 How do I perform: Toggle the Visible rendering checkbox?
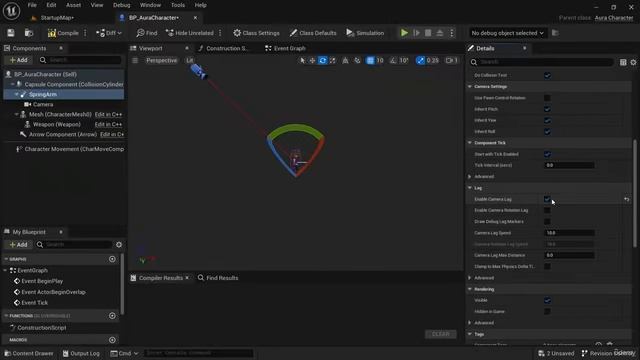click(547, 300)
